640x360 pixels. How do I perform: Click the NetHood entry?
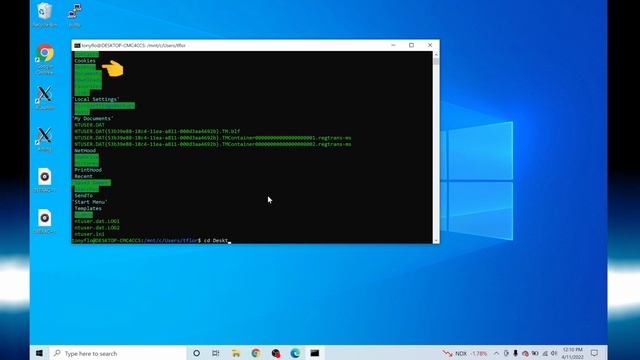pos(85,151)
